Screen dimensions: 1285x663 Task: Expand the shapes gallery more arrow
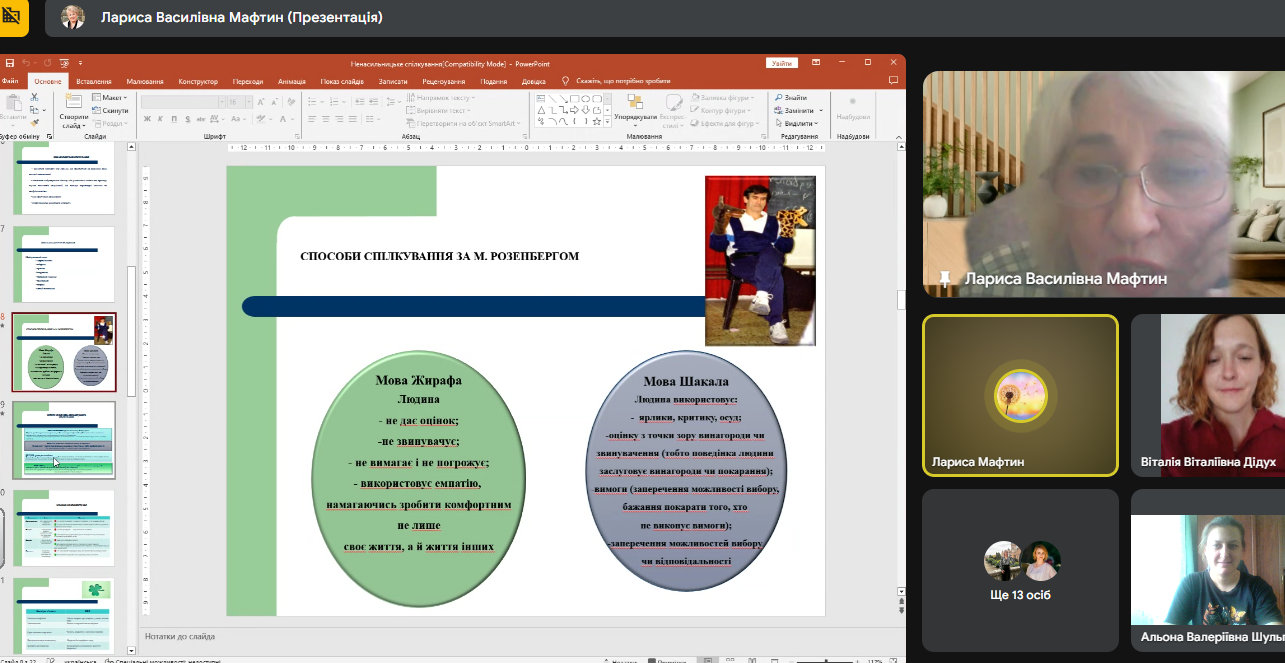pyautogui.click(x=609, y=121)
